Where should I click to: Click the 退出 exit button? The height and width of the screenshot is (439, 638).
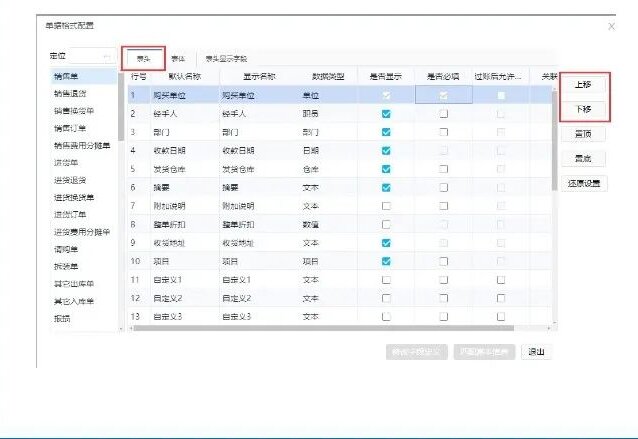click(x=537, y=351)
